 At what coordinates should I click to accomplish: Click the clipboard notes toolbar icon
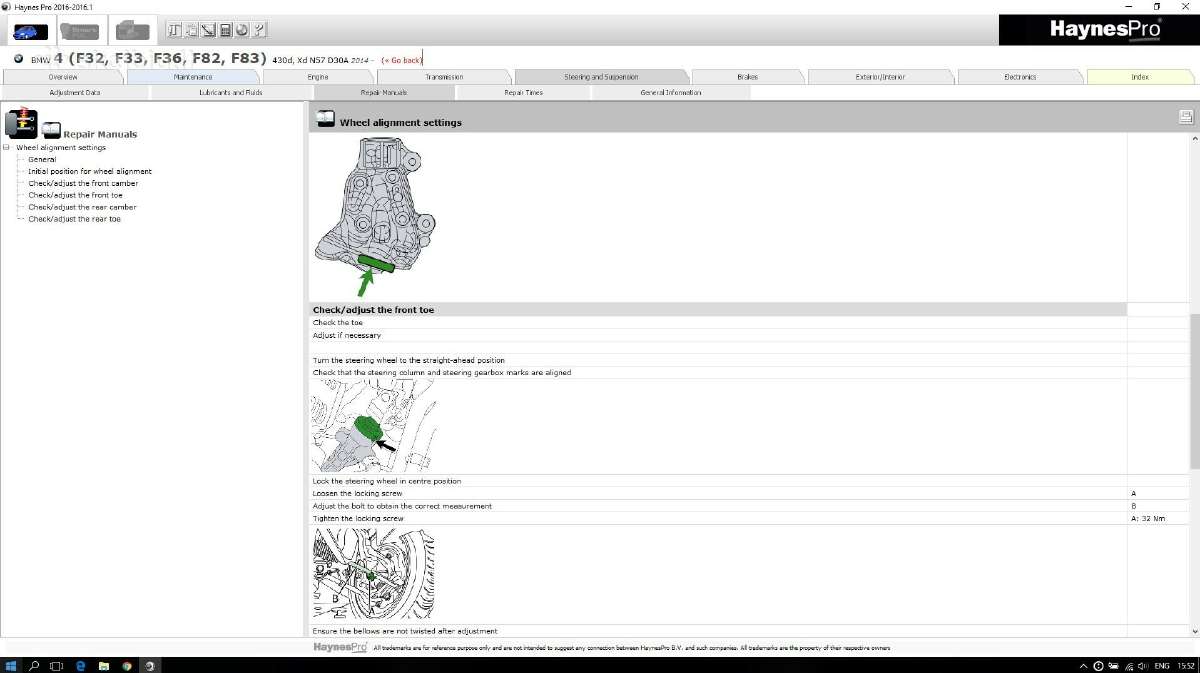pos(192,30)
